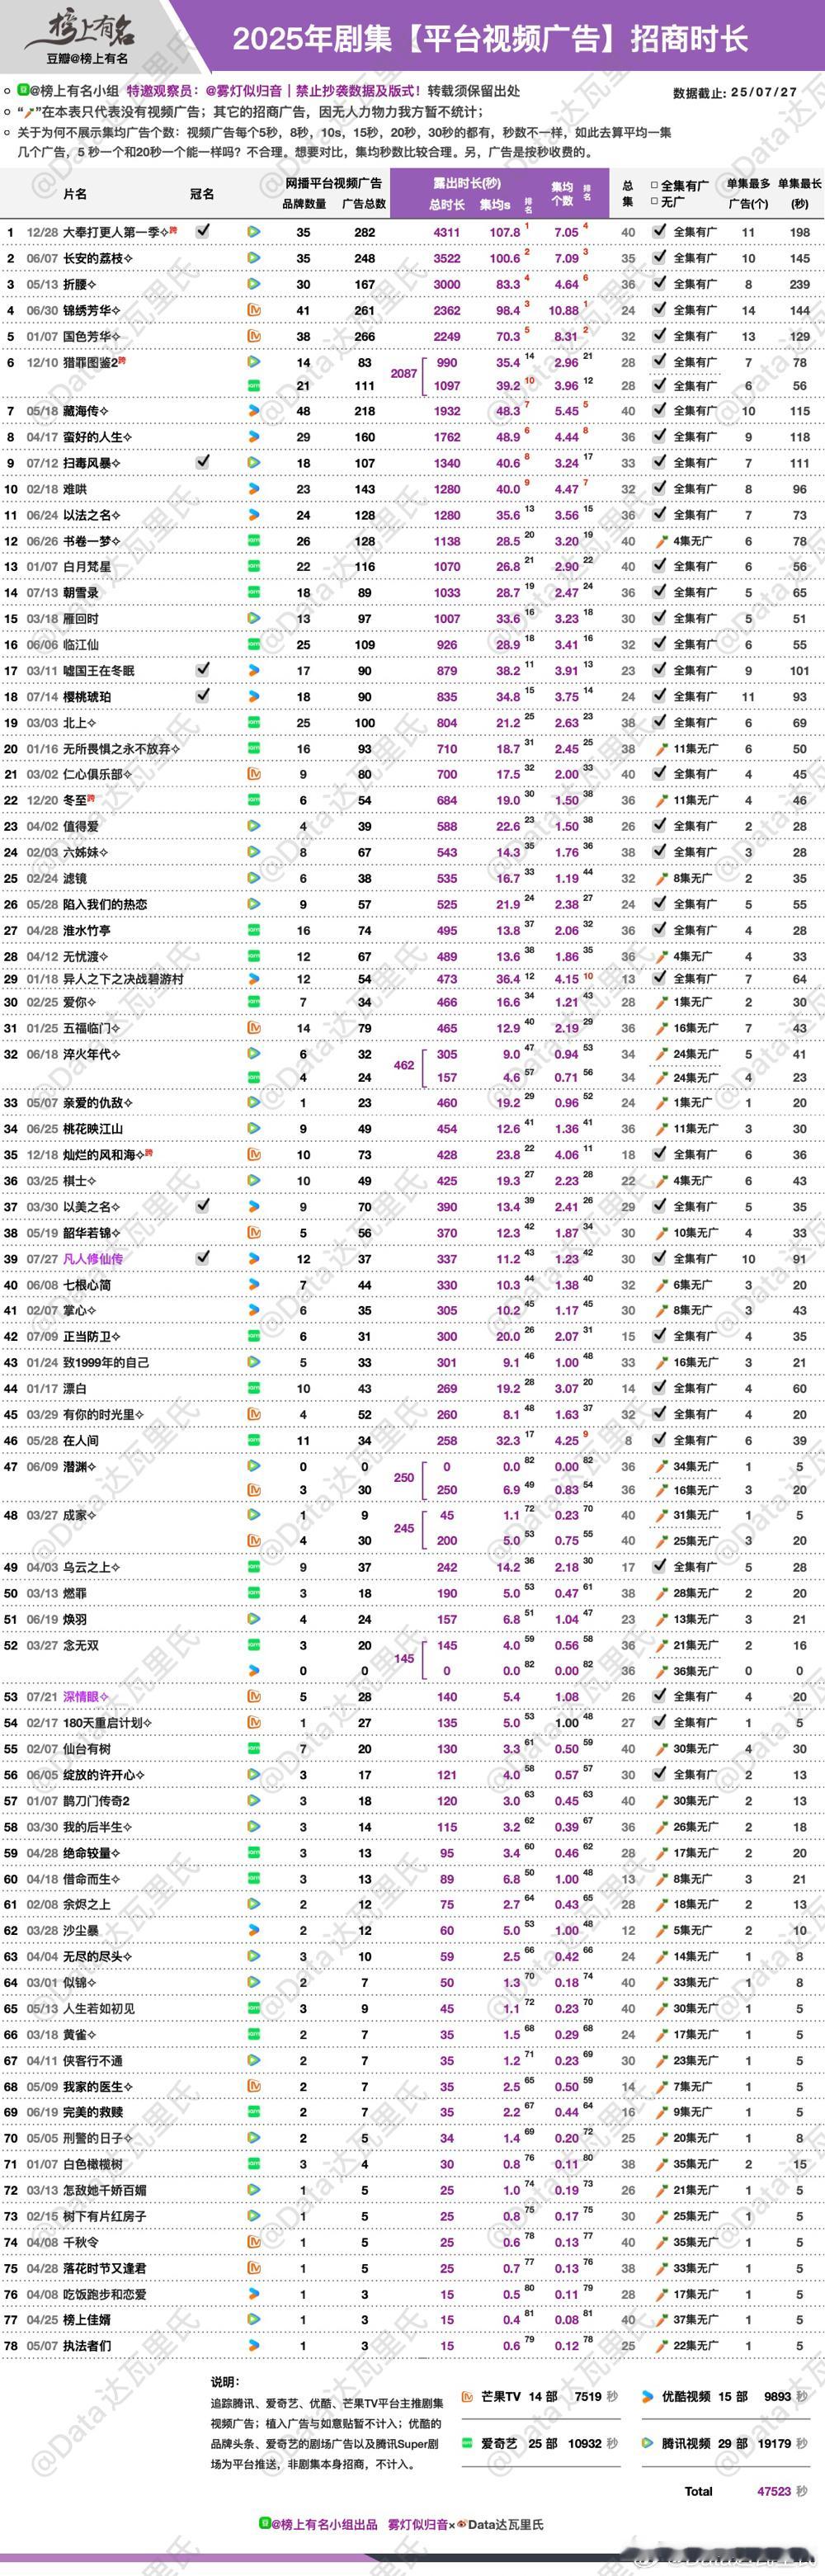Click the platform icon for 凡人修仙传
The height and width of the screenshot is (2576, 825).
254,1259
